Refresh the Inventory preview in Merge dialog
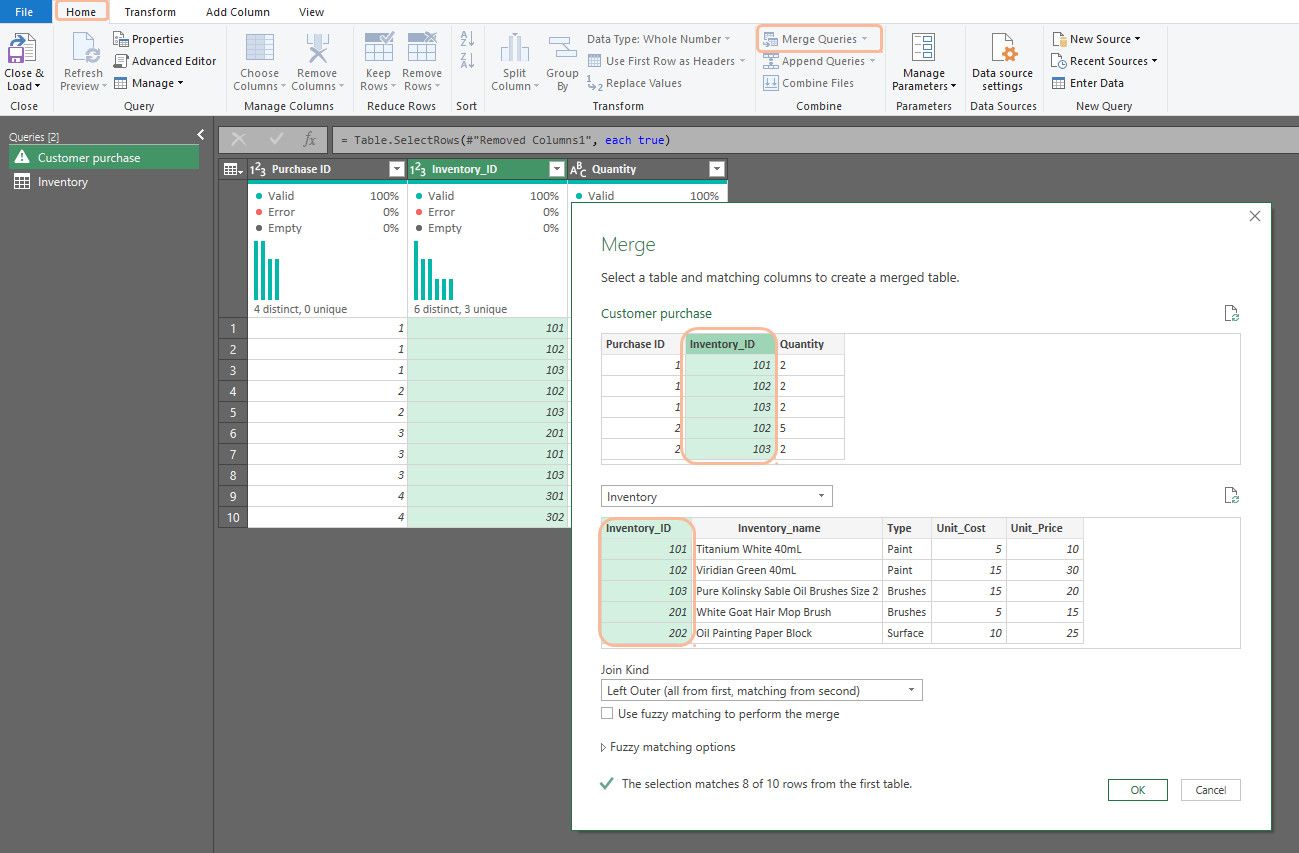This screenshot has width=1299, height=853. pyautogui.click(x=1232, y=496)
